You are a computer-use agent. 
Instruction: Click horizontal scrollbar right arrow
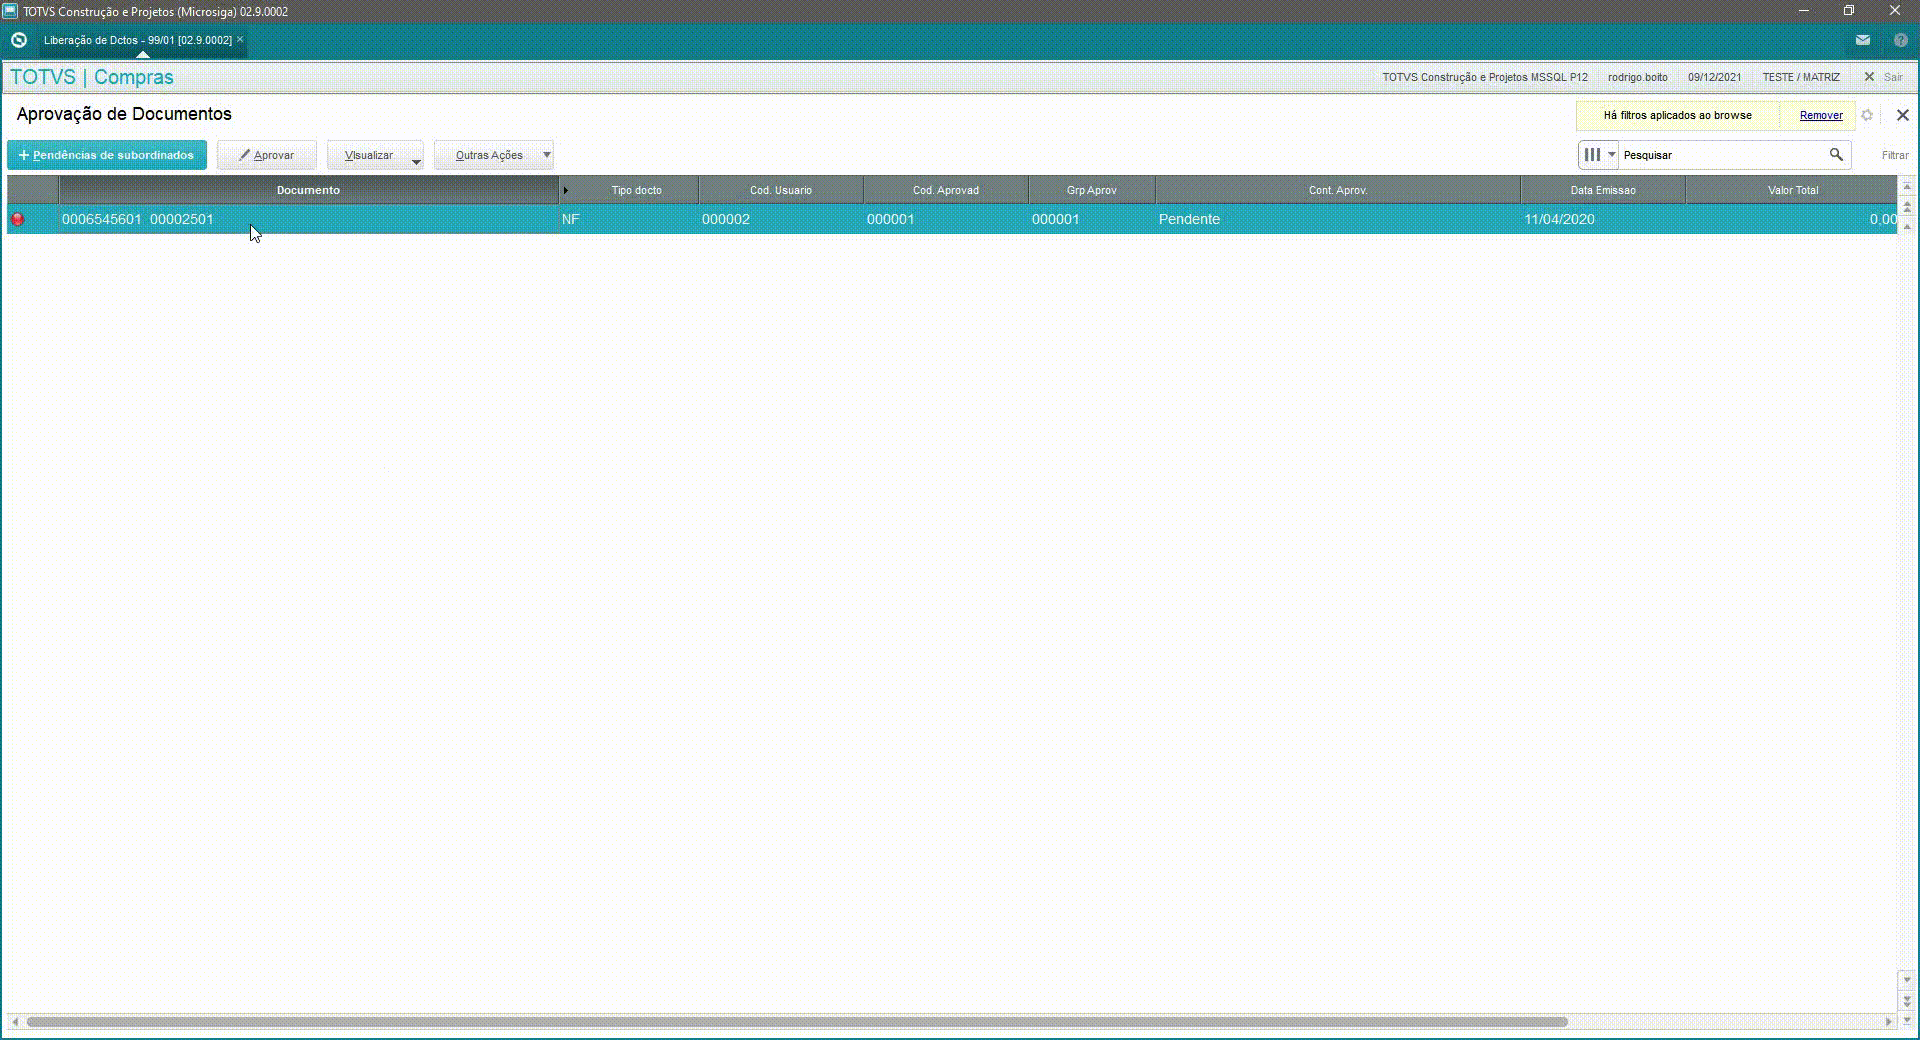pyautogui.click(x=1888, y=1022)
